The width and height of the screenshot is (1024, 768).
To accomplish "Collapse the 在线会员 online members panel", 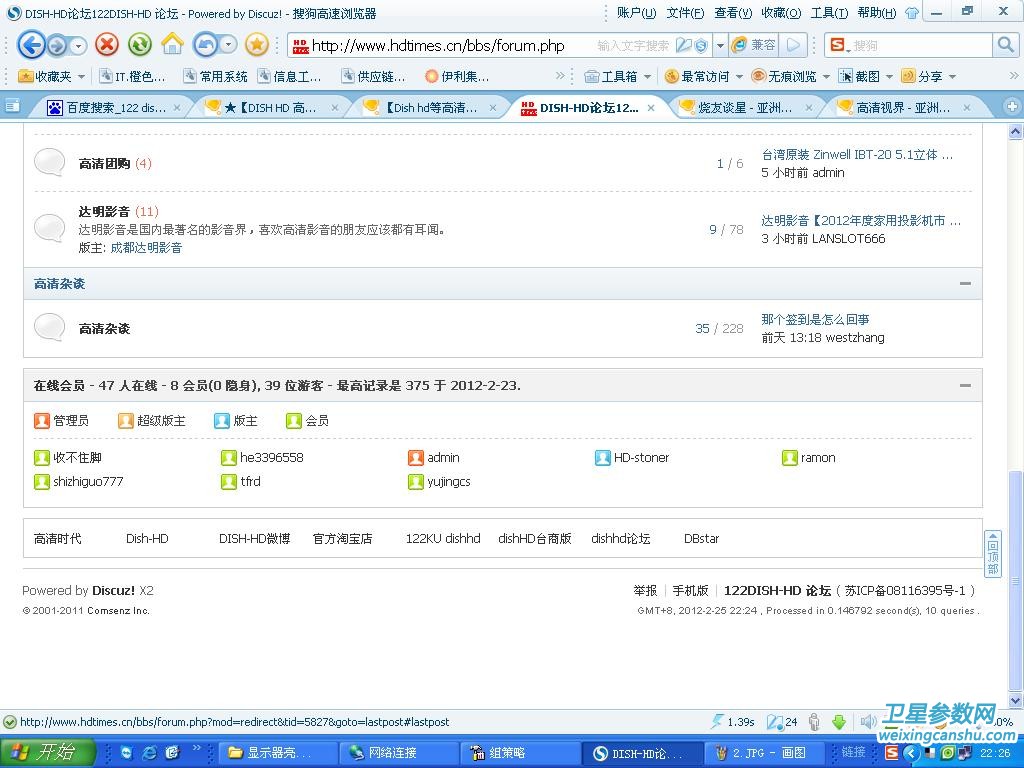I will click(x=965, y=385).
